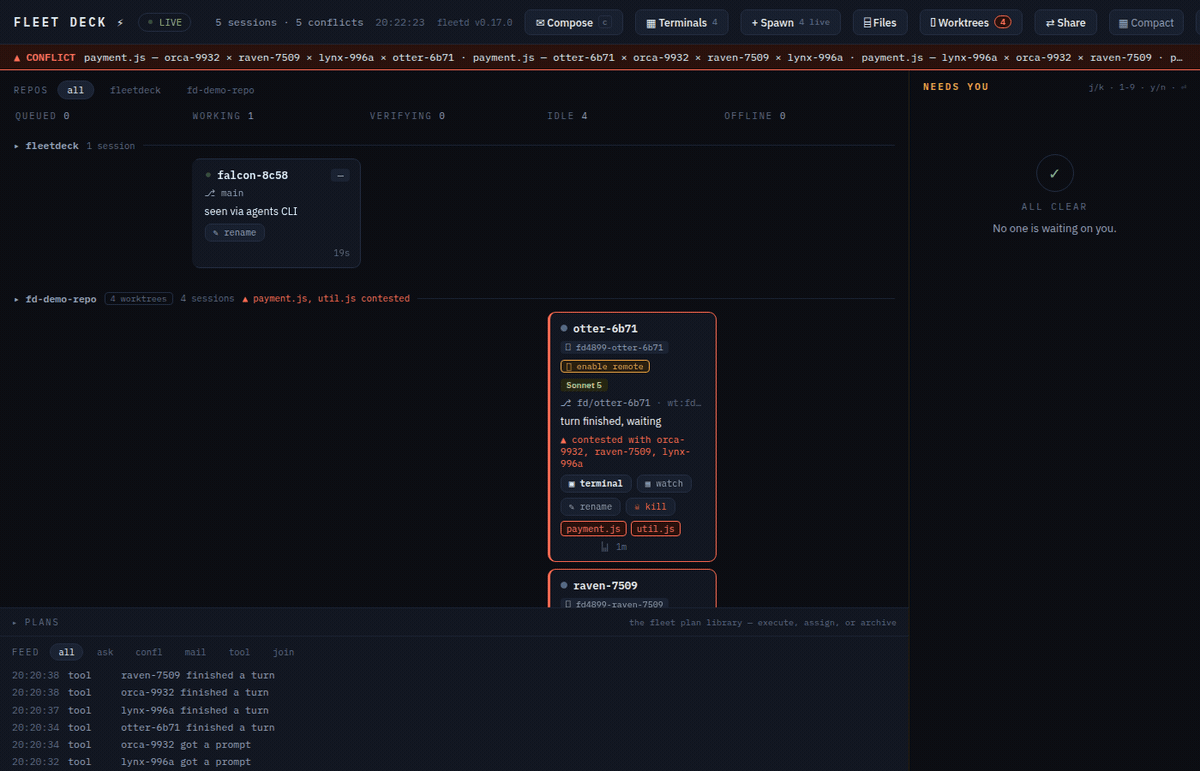Viewport: 1200px width, 771px height.
Task: Click feed row 'lynx-996a finished a turn'
Action: click(454, 710)
